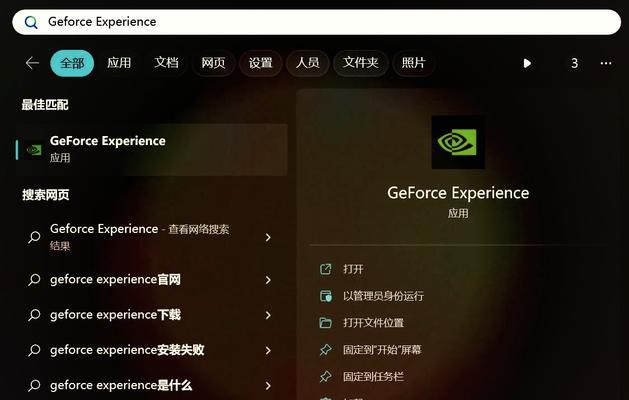Search icon beside geforce experience安装失败
The width and height of the screenshot is (629, 400).
(34, 350)
